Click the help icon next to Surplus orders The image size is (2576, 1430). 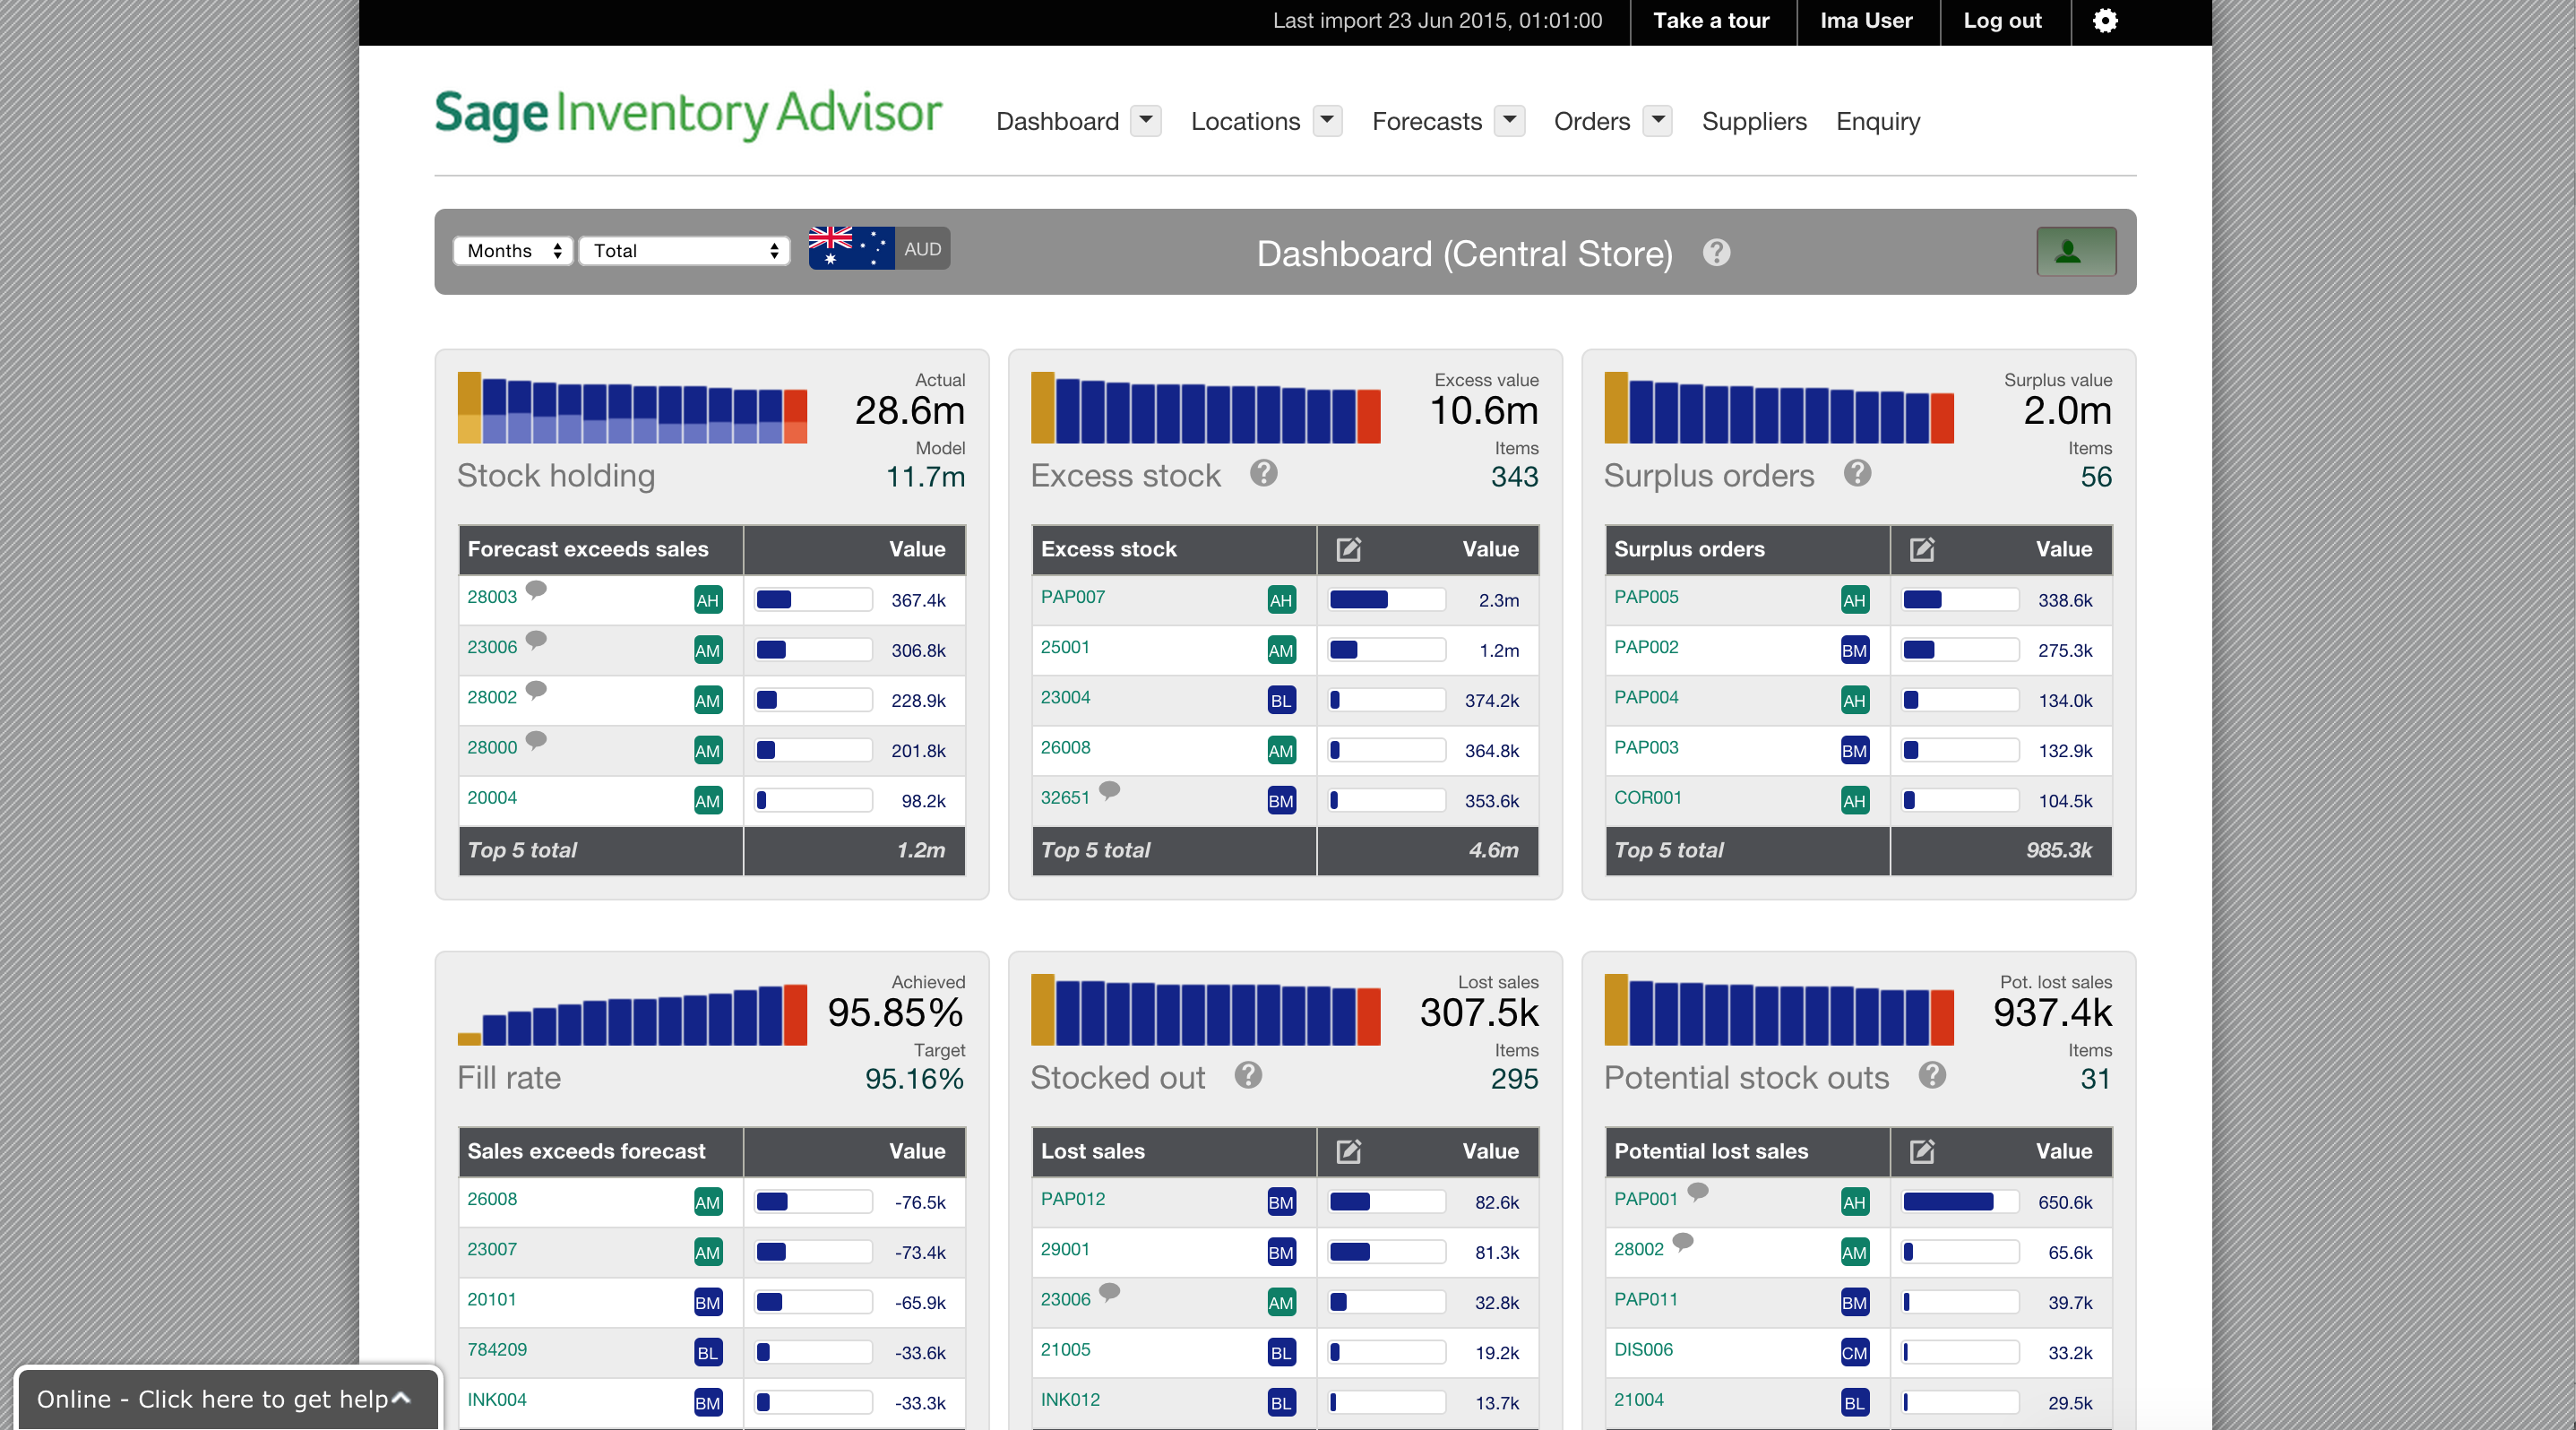click(x=1857, y=473)
